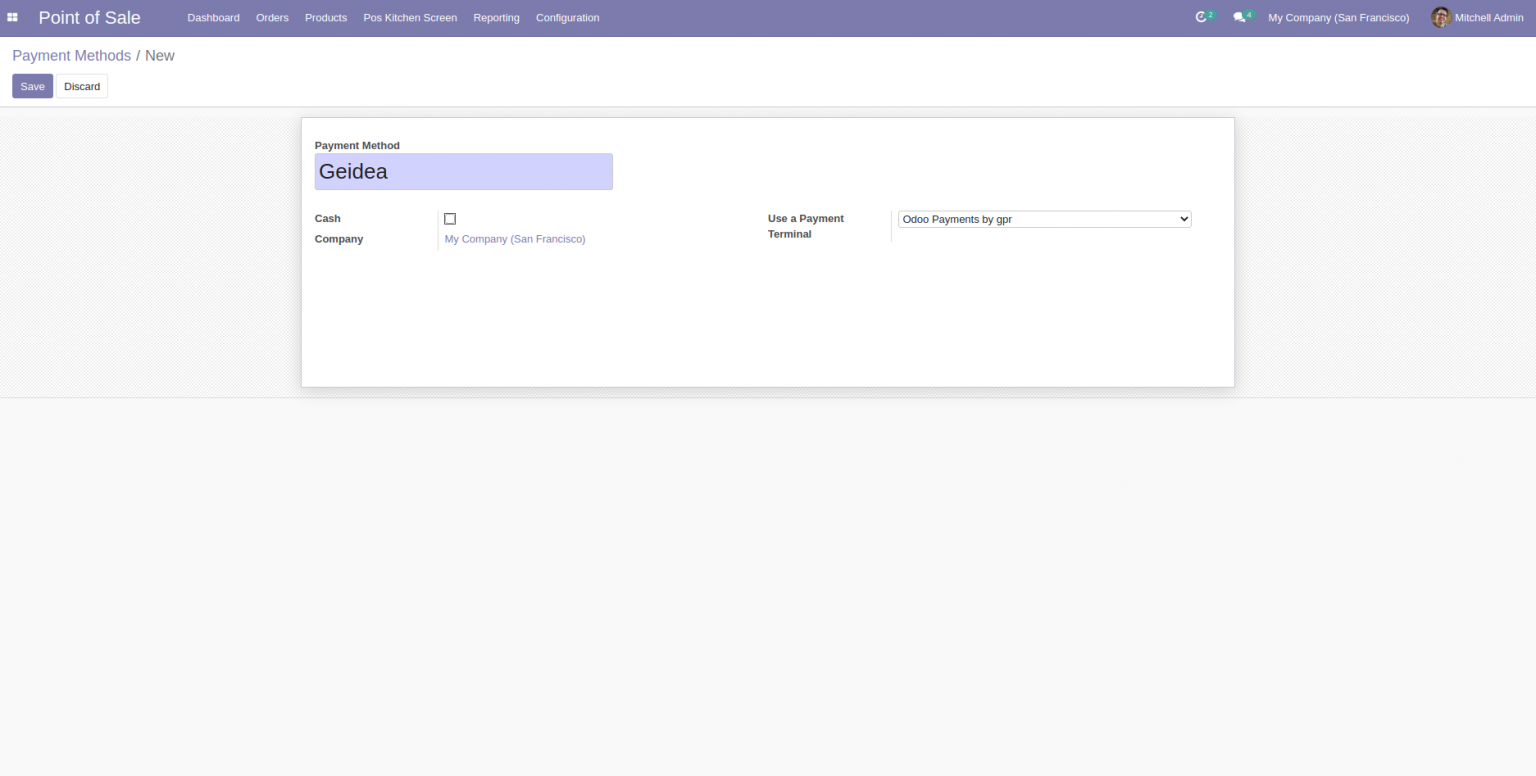Open the Orders menu

[x=272, y=17]
